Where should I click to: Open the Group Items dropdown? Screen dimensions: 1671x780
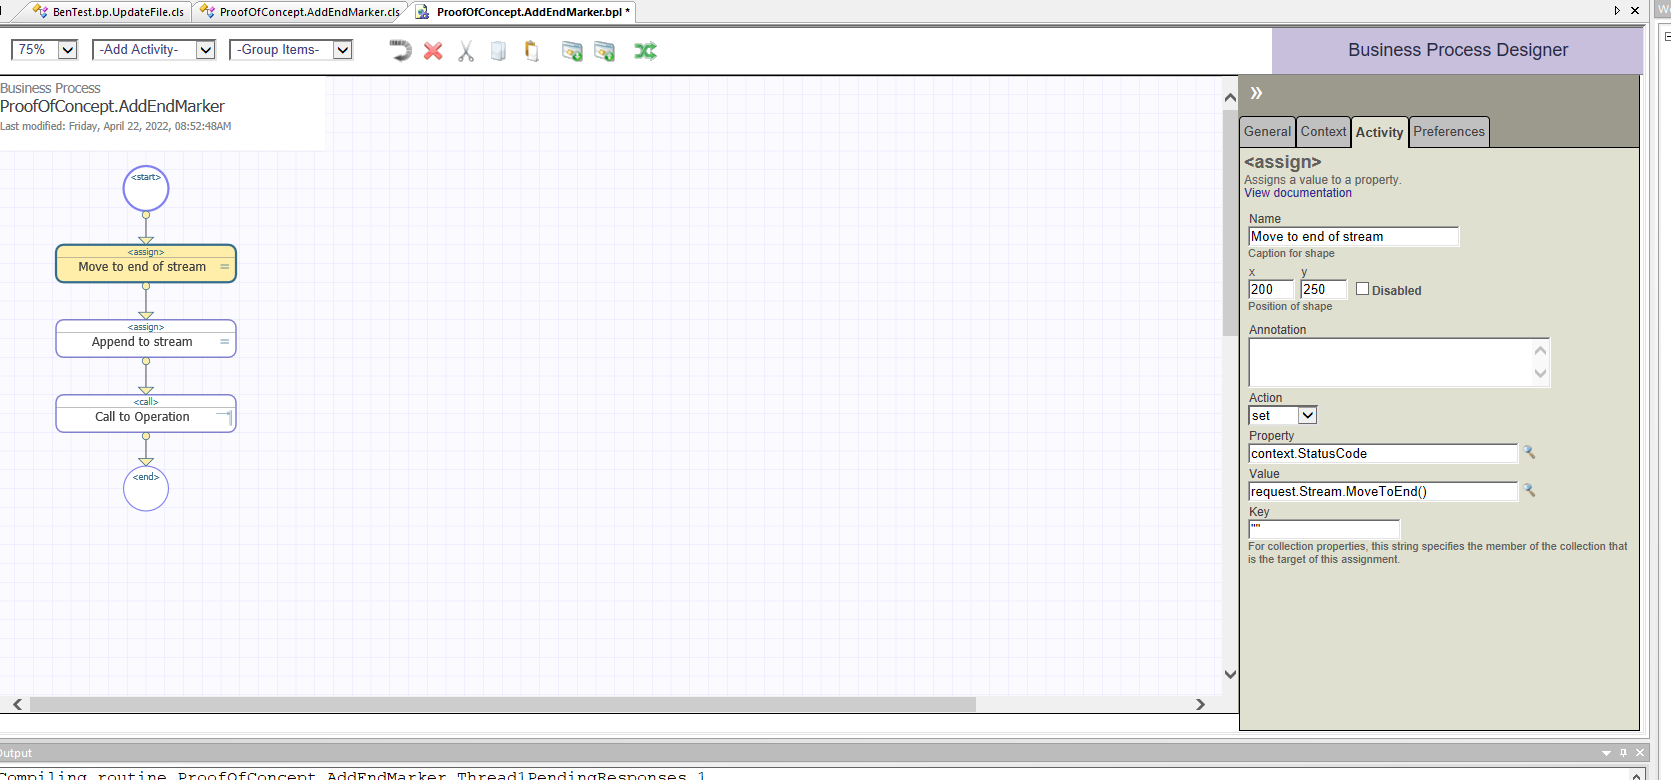[343, 50]
